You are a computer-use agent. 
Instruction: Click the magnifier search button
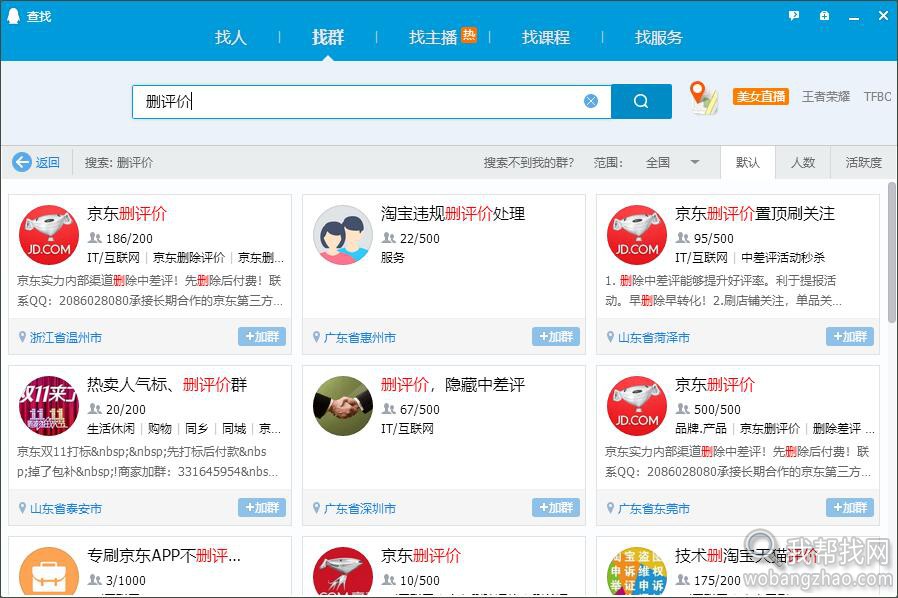pos(641,101)
